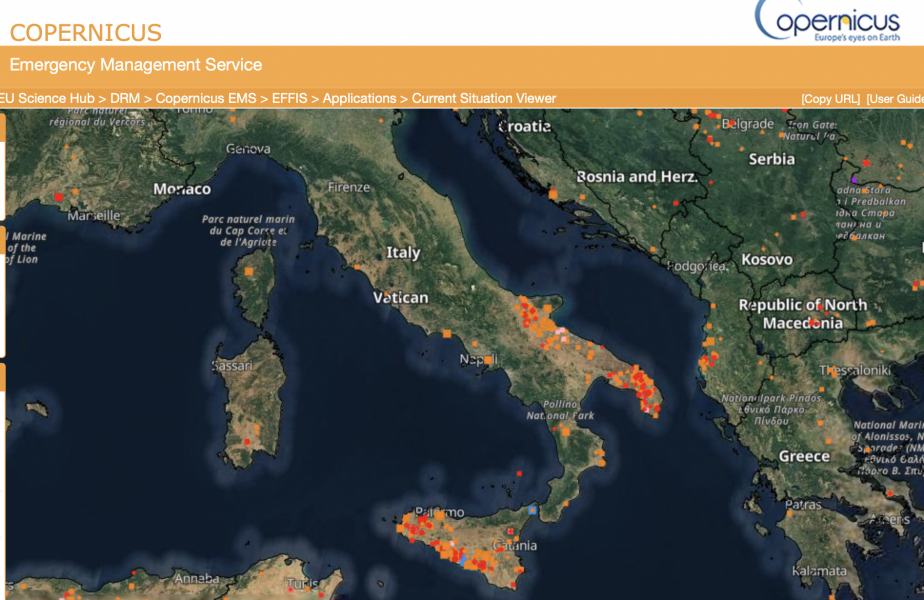Click the Thessaloniki city label
The image size is (924, 600).
855,370
